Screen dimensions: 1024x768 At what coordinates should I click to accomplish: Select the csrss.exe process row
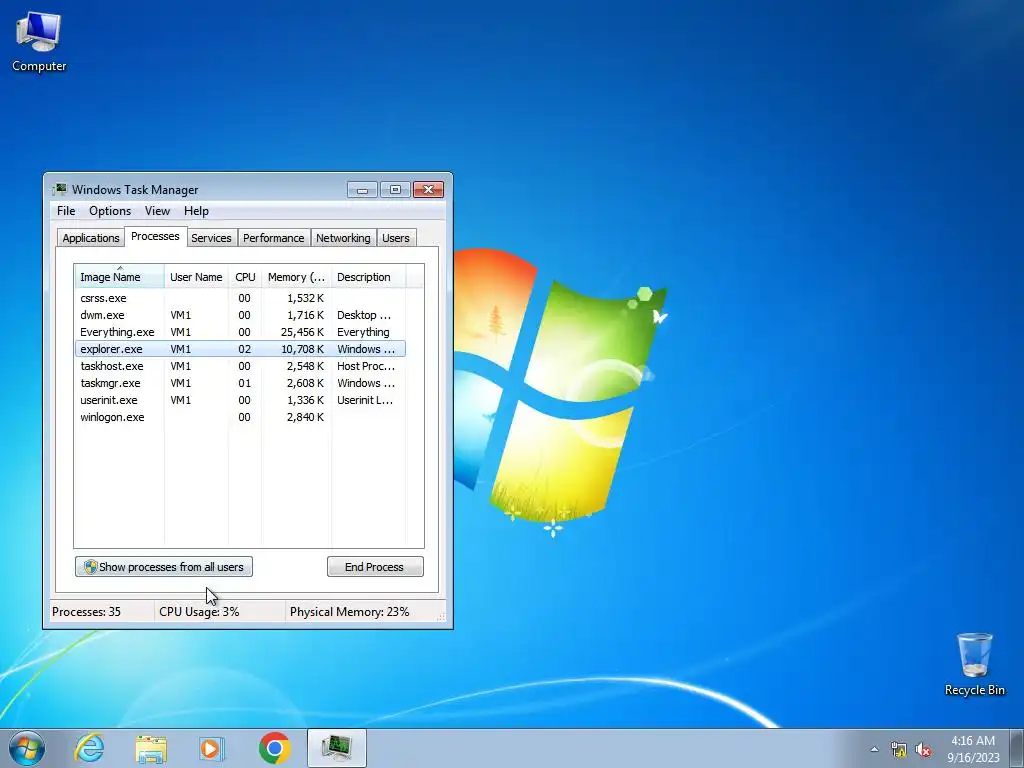240,298
